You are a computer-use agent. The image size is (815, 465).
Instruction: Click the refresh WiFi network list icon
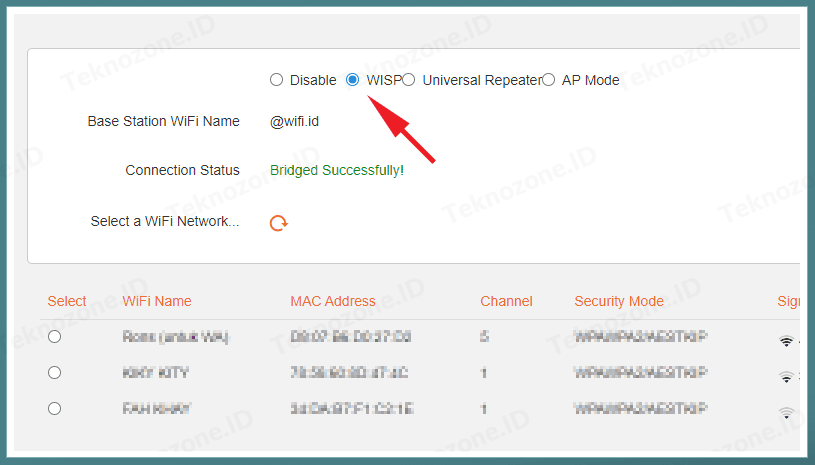[279, 223]
